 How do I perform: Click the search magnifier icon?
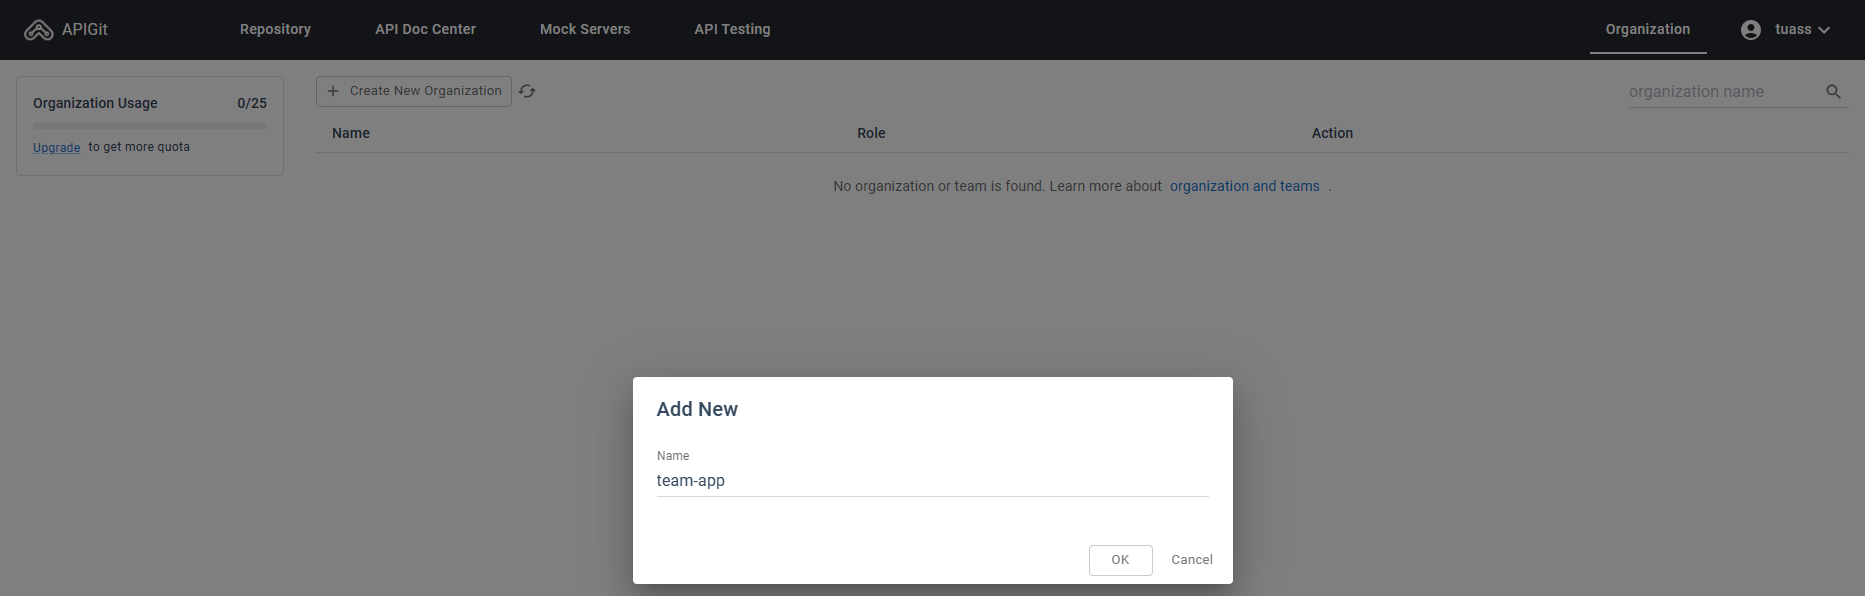1833,92
